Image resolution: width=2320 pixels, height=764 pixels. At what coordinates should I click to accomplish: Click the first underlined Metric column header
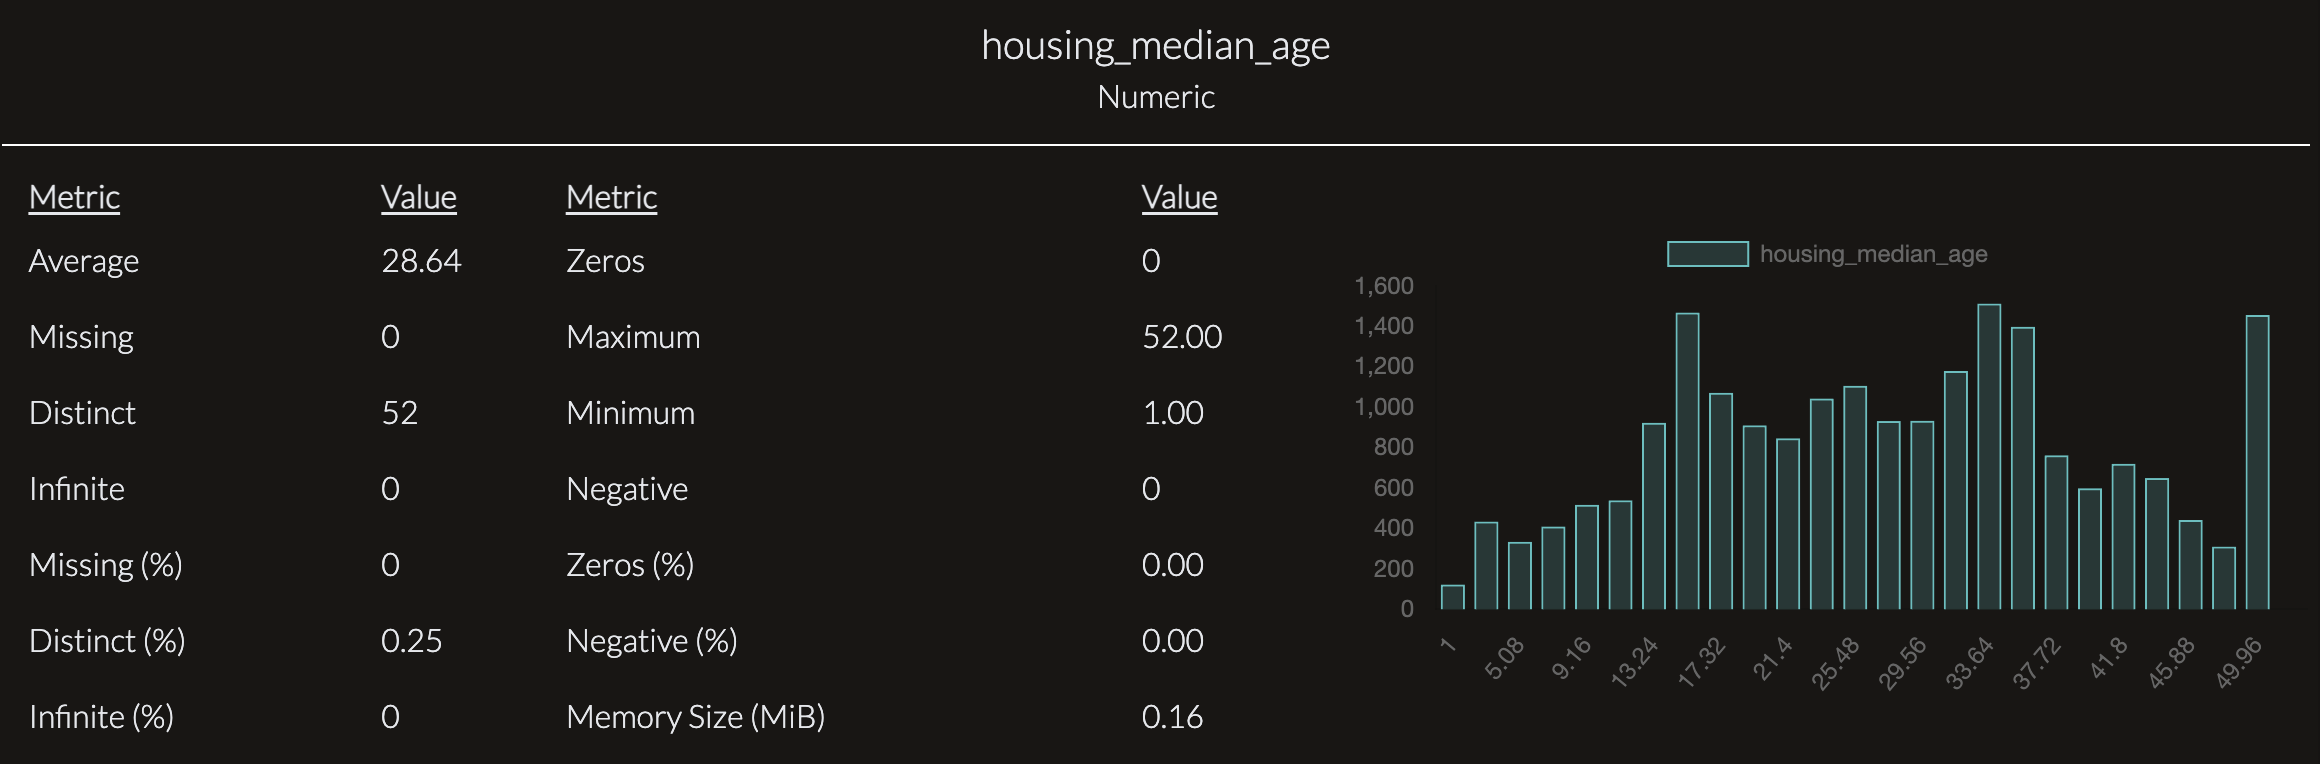74,197
